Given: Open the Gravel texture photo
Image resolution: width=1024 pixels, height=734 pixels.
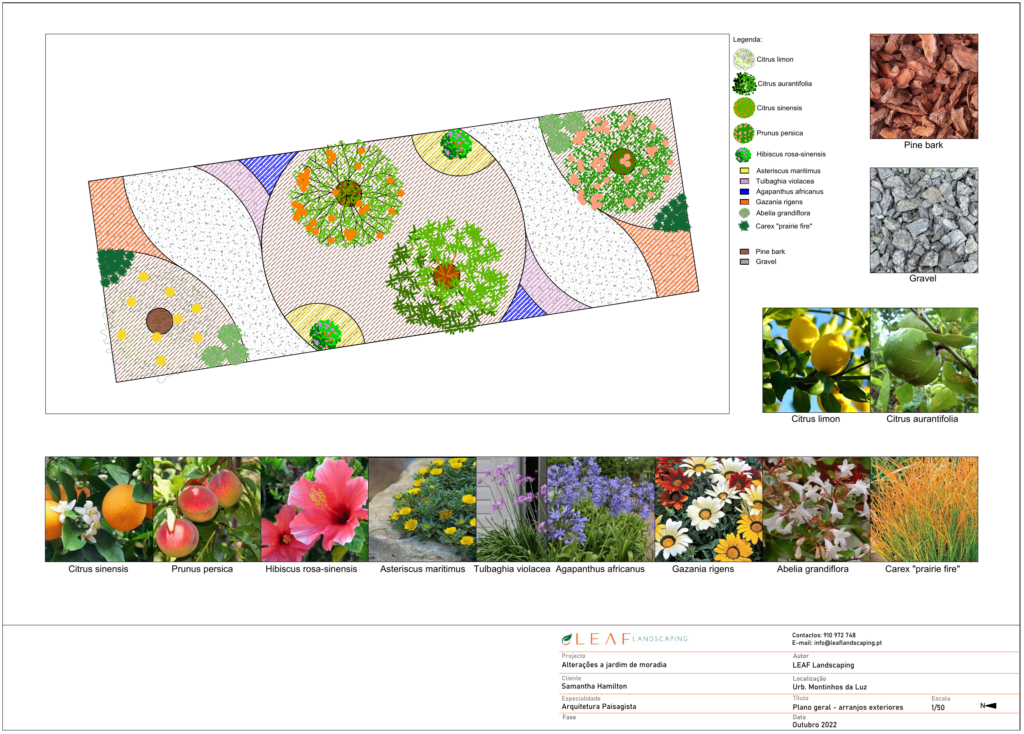Looking at the screenshot, I should click(x=923, y=219).
